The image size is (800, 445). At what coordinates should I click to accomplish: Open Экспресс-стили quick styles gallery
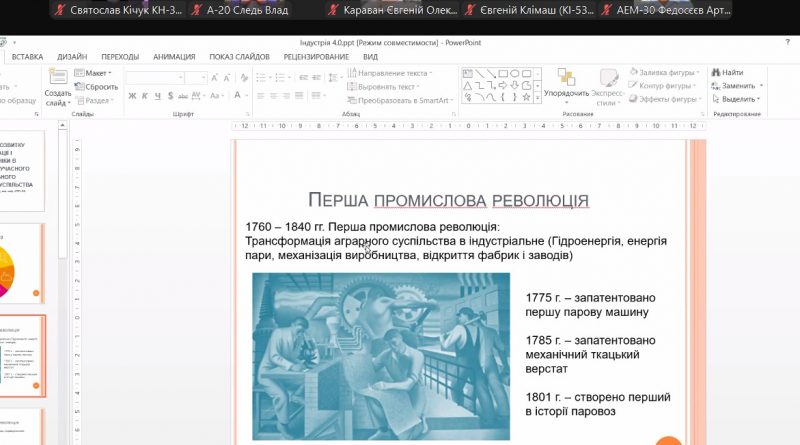pos(607,87)
